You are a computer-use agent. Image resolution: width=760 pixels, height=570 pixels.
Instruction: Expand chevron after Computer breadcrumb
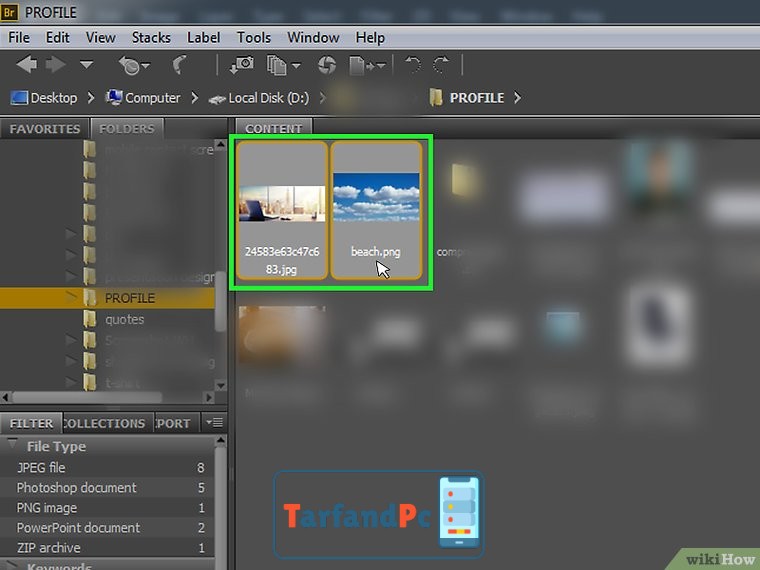(x=194, y=98)
